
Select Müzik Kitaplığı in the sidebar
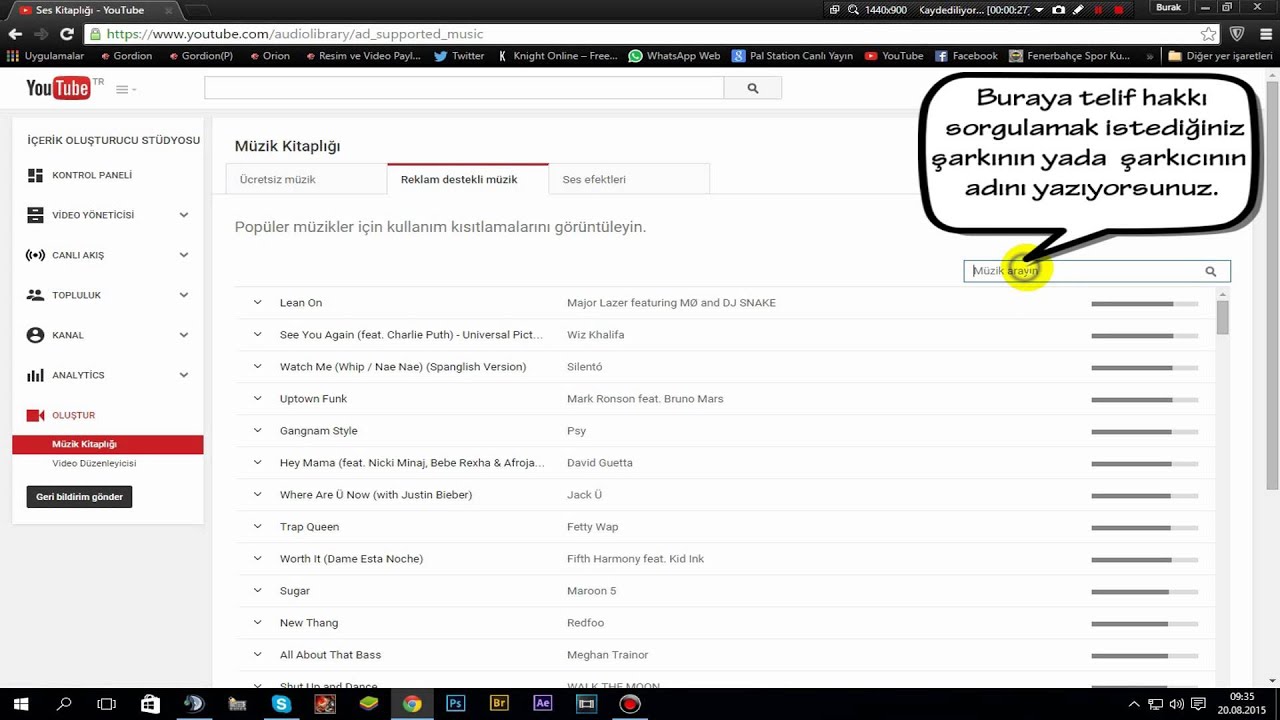point(108,444)
